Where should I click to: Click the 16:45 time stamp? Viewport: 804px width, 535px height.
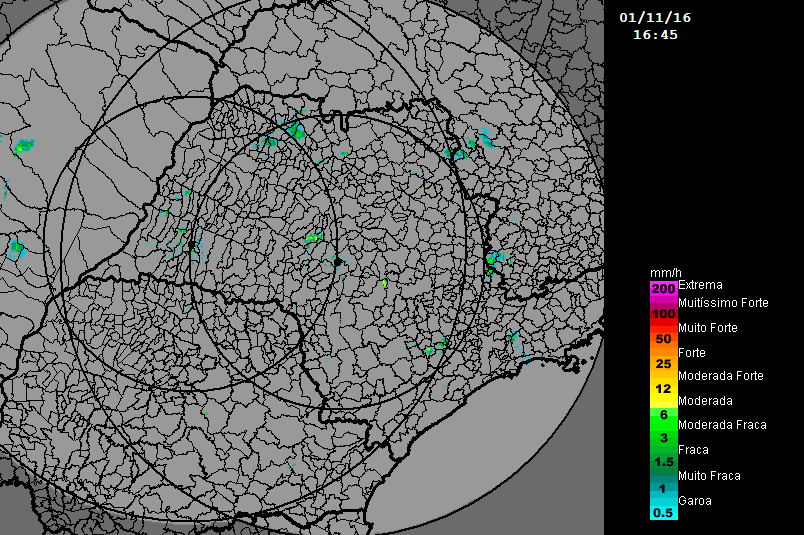coord(655,34)
